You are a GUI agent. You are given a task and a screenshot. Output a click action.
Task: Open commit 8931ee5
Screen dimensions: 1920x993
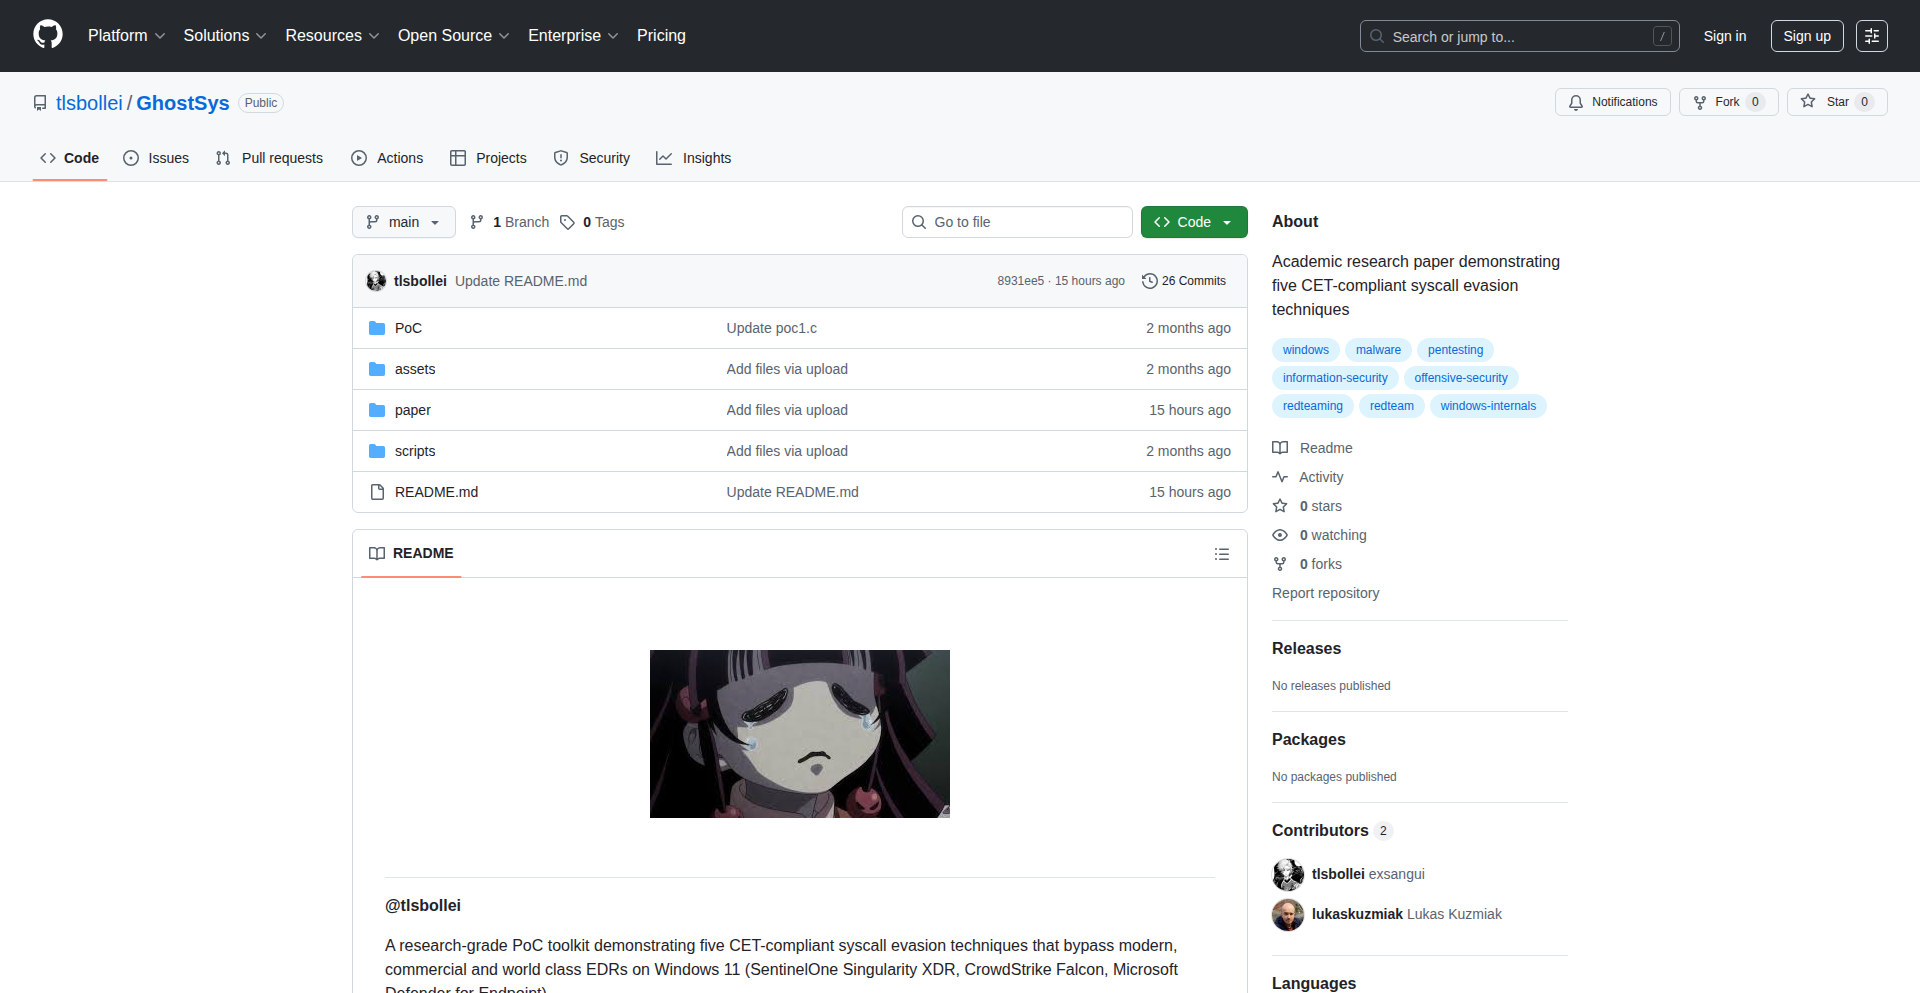click(x=1020, y=281)
